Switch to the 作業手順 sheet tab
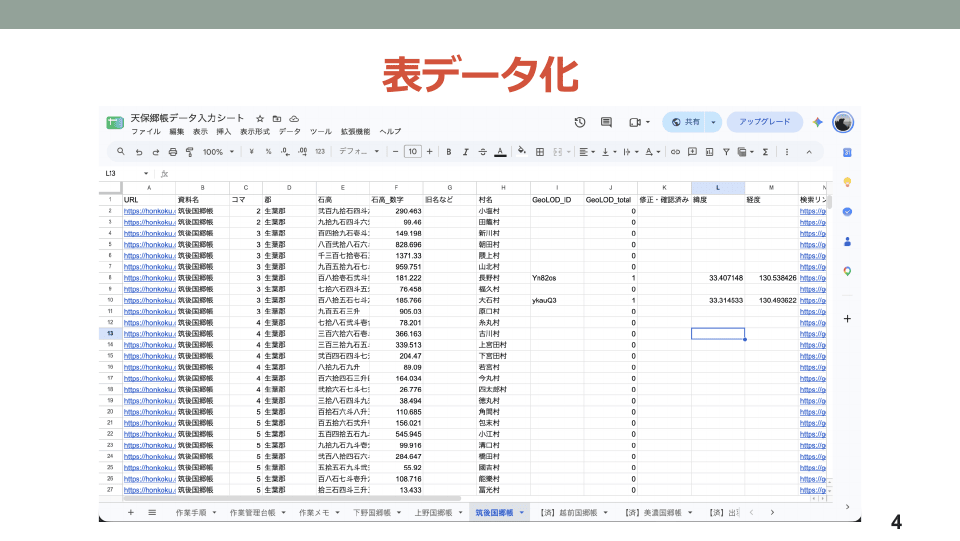The height and width of the screenshot is (541, 960). [x=191, y=513]
